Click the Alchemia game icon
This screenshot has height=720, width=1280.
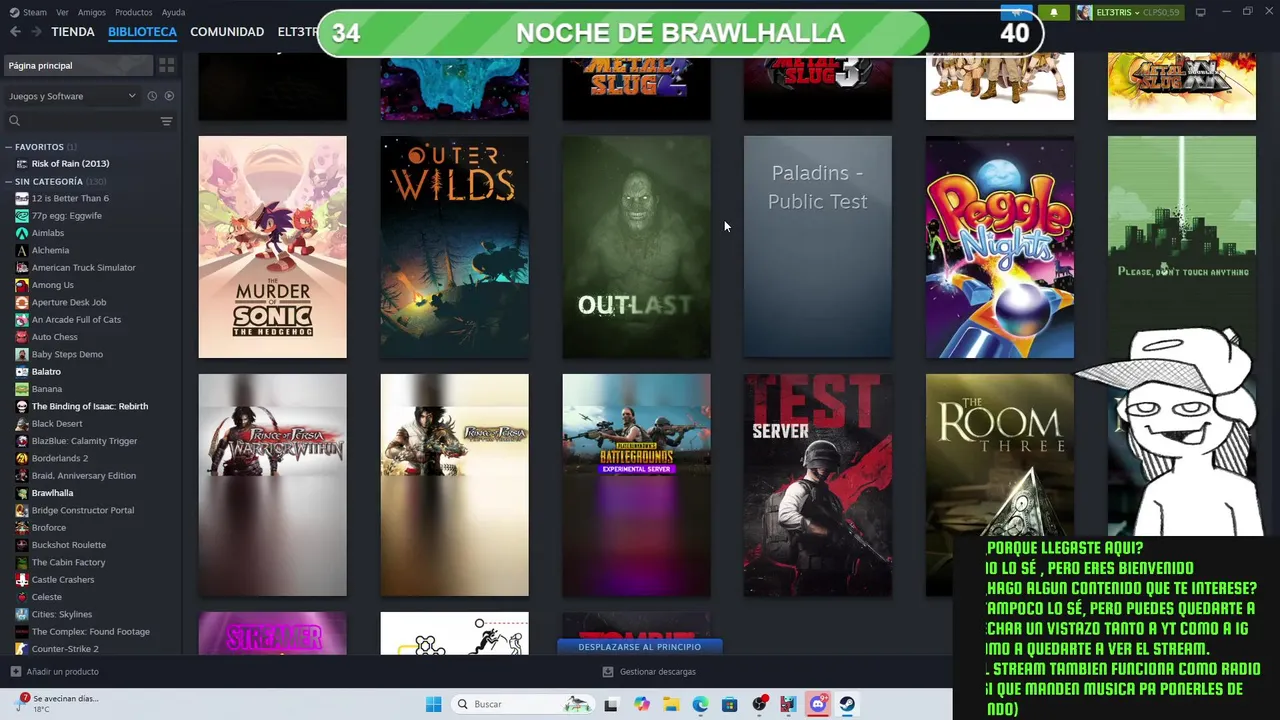(x=22, y=250)
